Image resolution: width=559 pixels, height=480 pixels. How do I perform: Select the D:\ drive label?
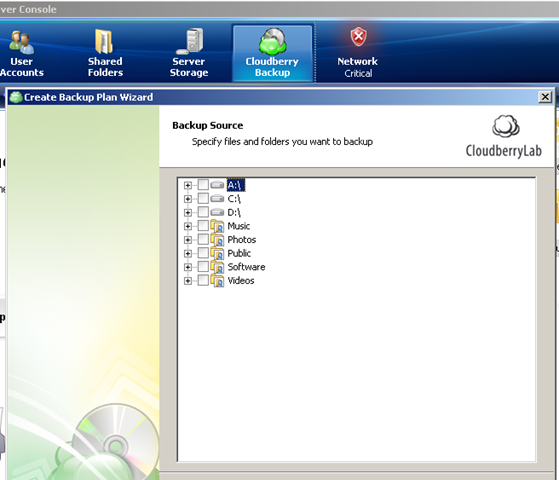[x=234, y=213]
